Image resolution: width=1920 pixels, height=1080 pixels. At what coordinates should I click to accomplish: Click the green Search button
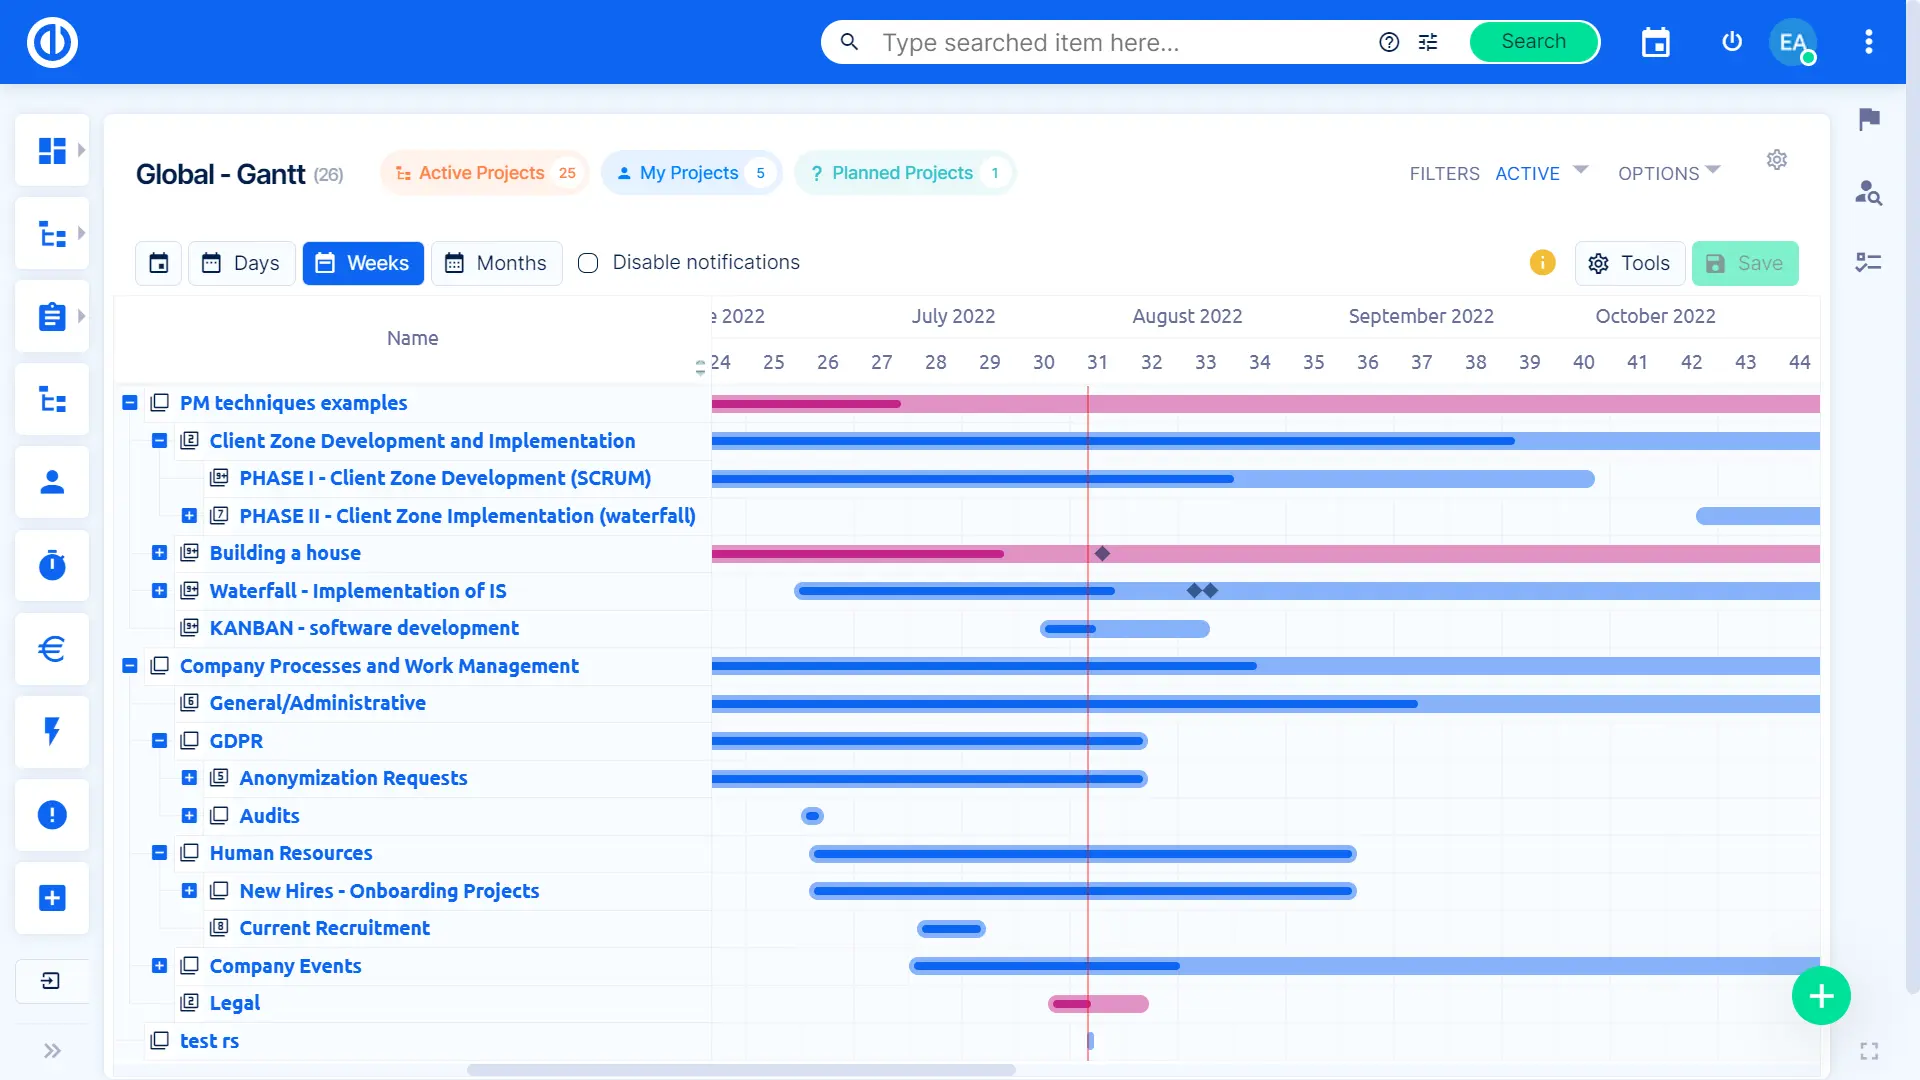tap(1533, 42)
